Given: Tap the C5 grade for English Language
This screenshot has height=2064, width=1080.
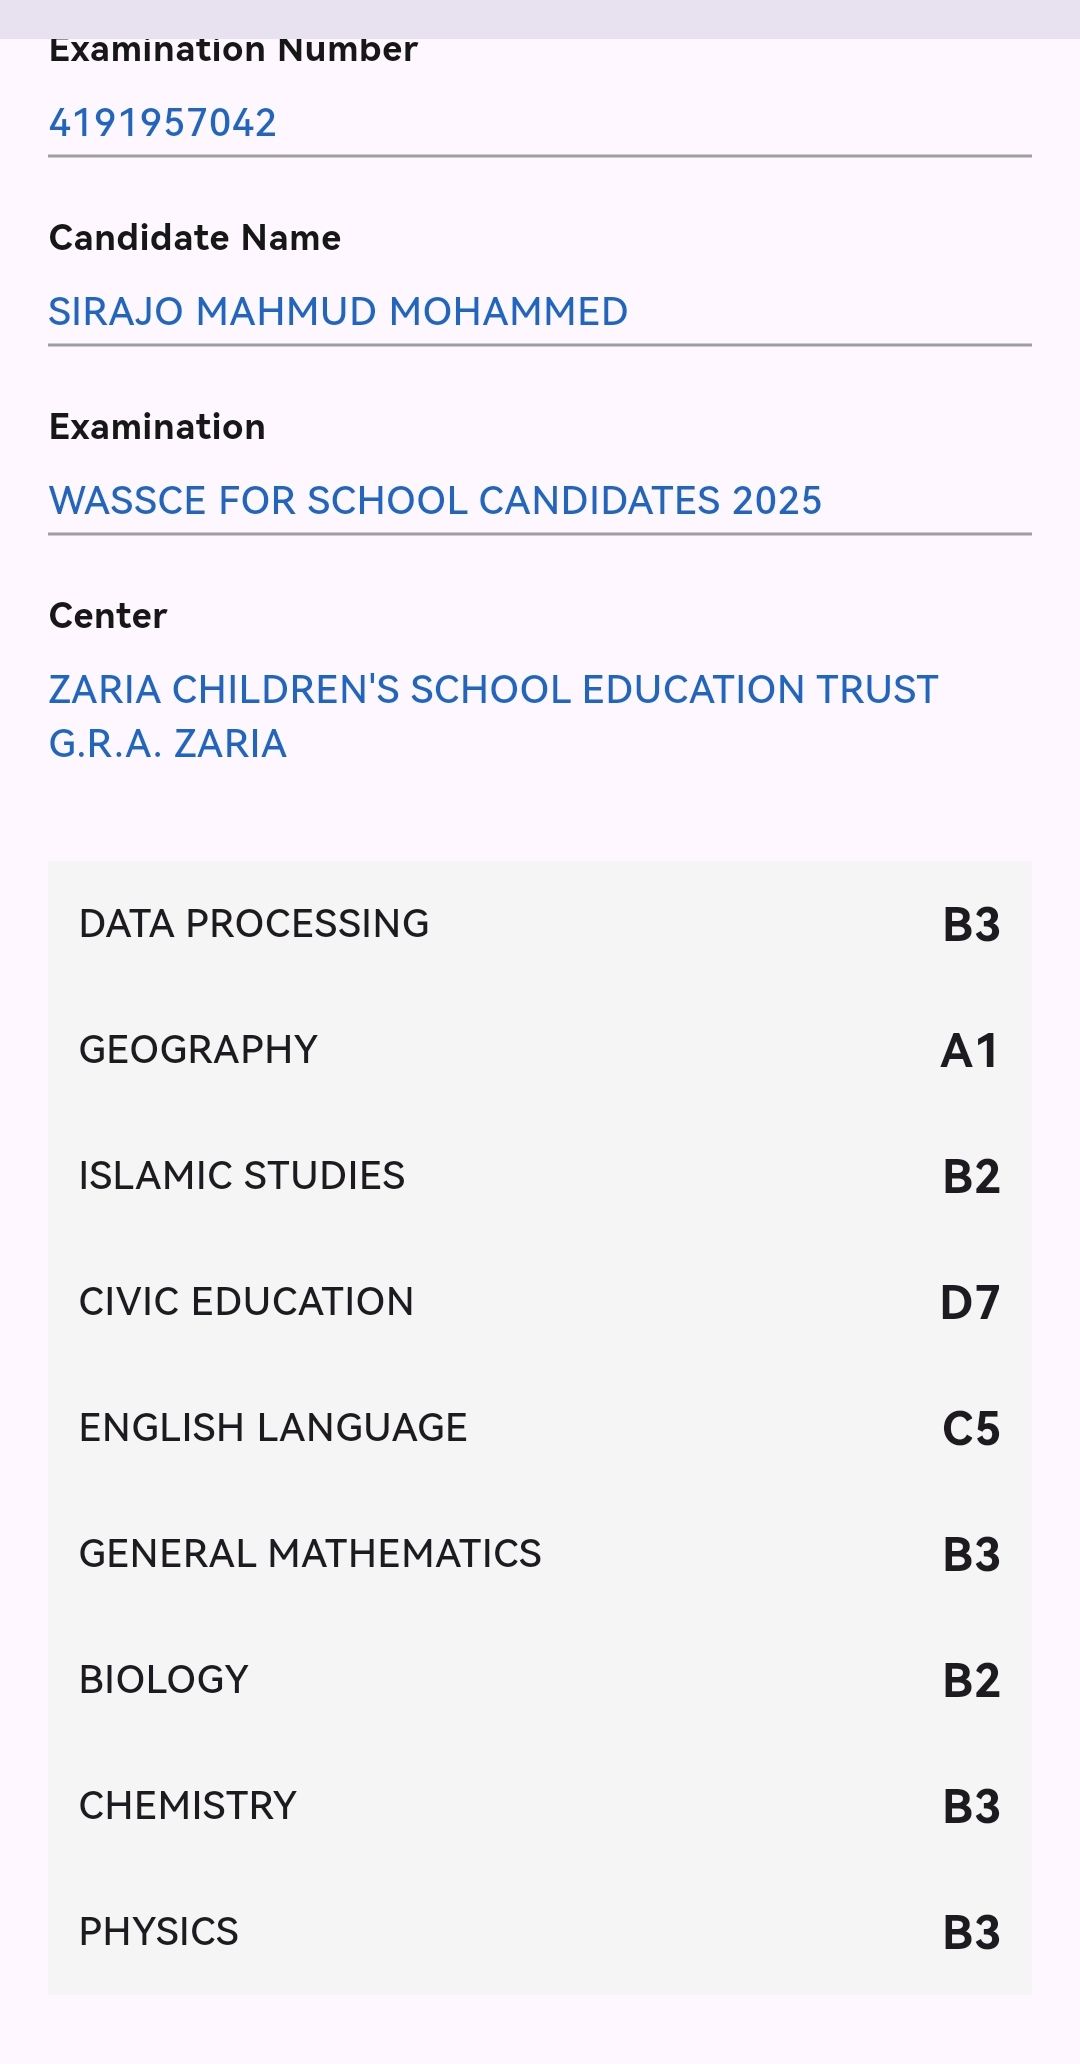Looking at the screenshot, I should [971, 1429].
